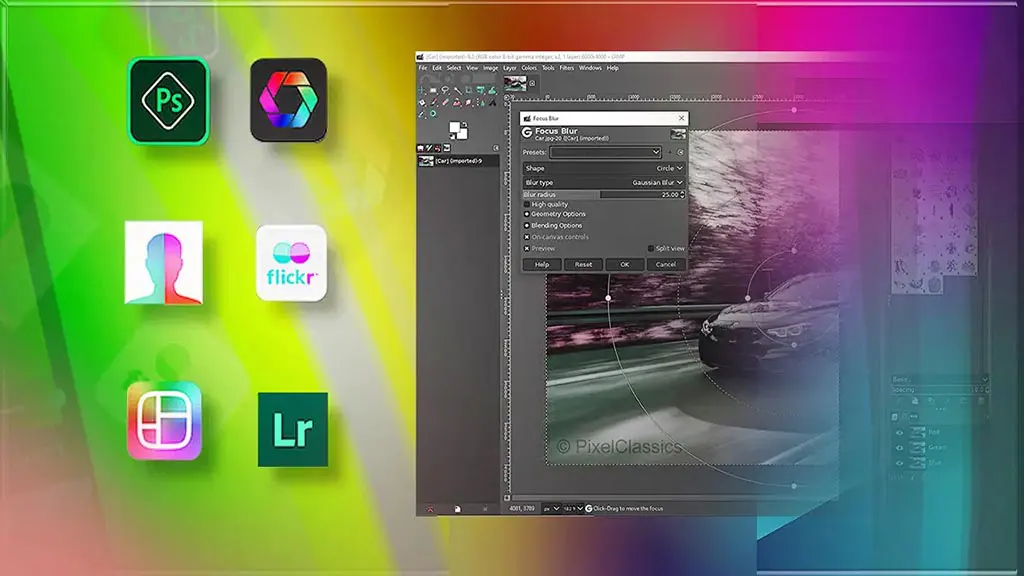Click the foreground/background color swatches
Viewport: 1024px width, 576px height.
[458, 131]
